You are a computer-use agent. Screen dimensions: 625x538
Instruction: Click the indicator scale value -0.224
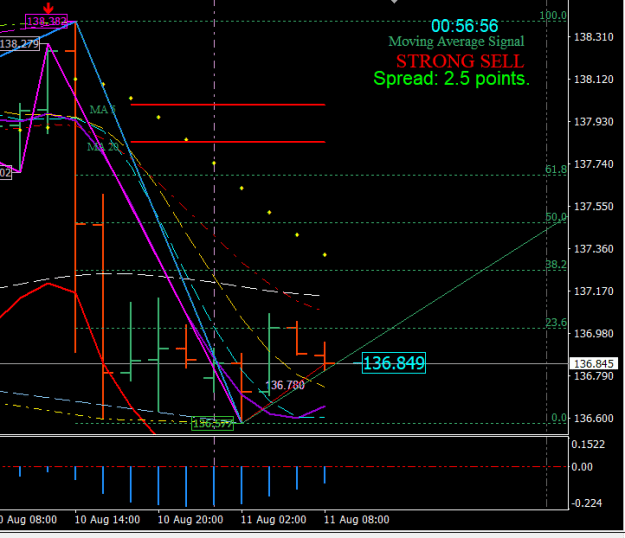587,503
